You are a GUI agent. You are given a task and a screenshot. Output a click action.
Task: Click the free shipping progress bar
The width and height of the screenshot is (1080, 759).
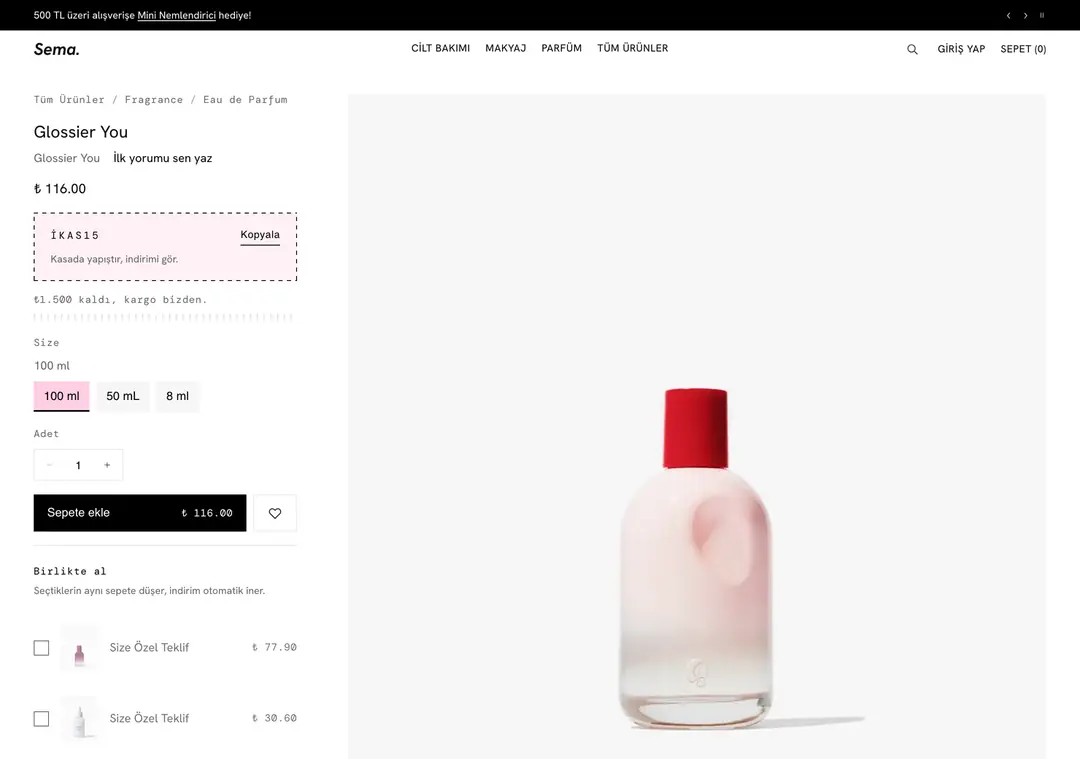pos(164,318)
